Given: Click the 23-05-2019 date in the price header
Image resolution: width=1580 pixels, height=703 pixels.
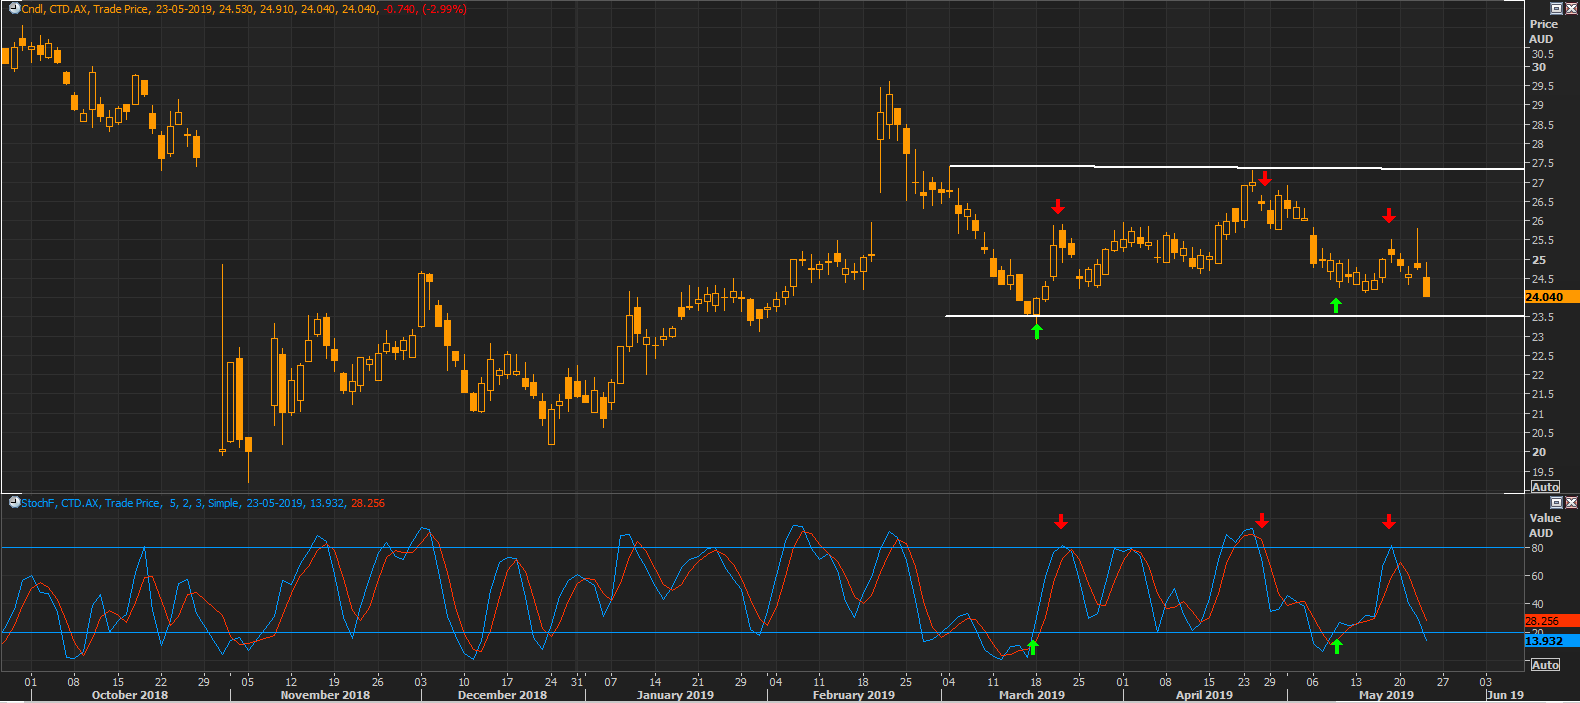Looking at the screenshot, I should [x=183, y=9].
